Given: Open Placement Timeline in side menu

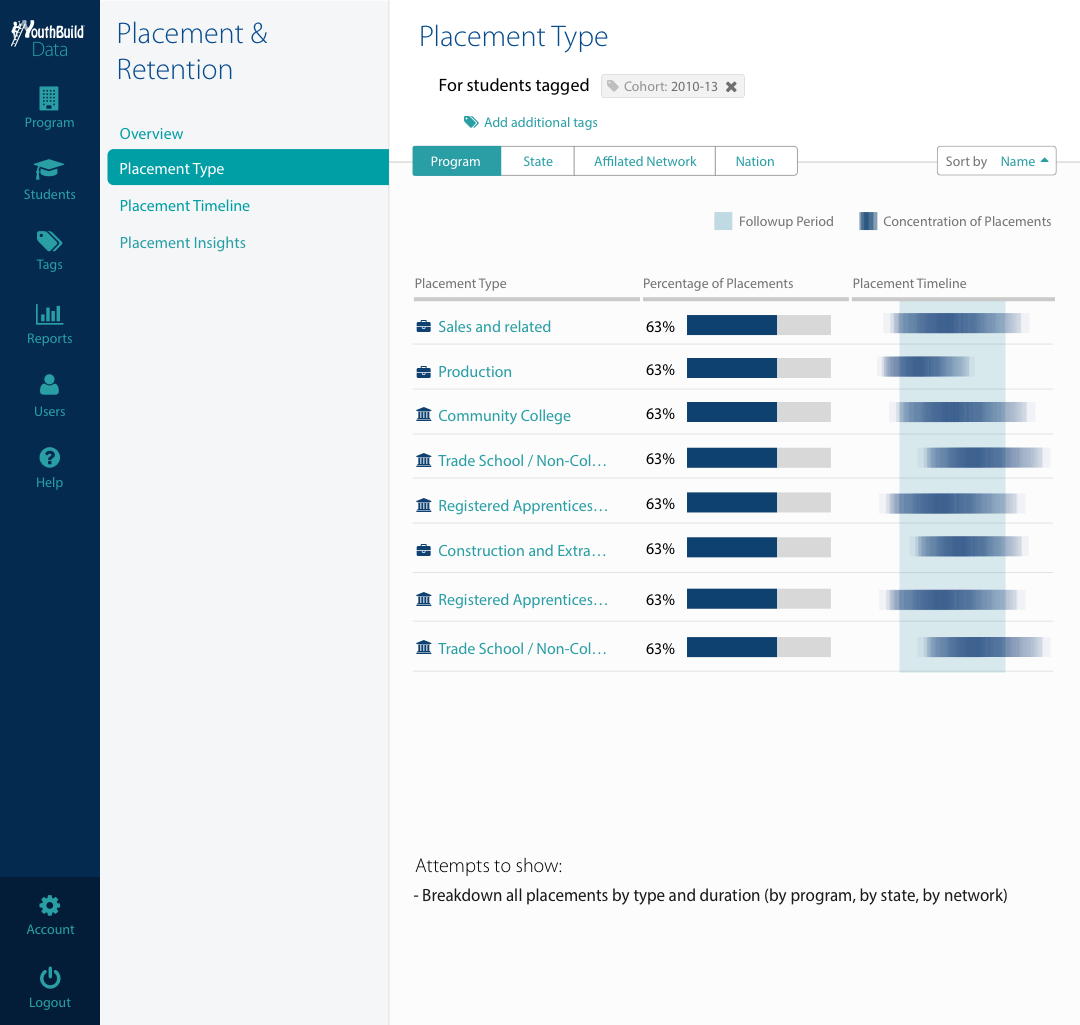Looking at the screenshot, I should (x=185, y=205).
